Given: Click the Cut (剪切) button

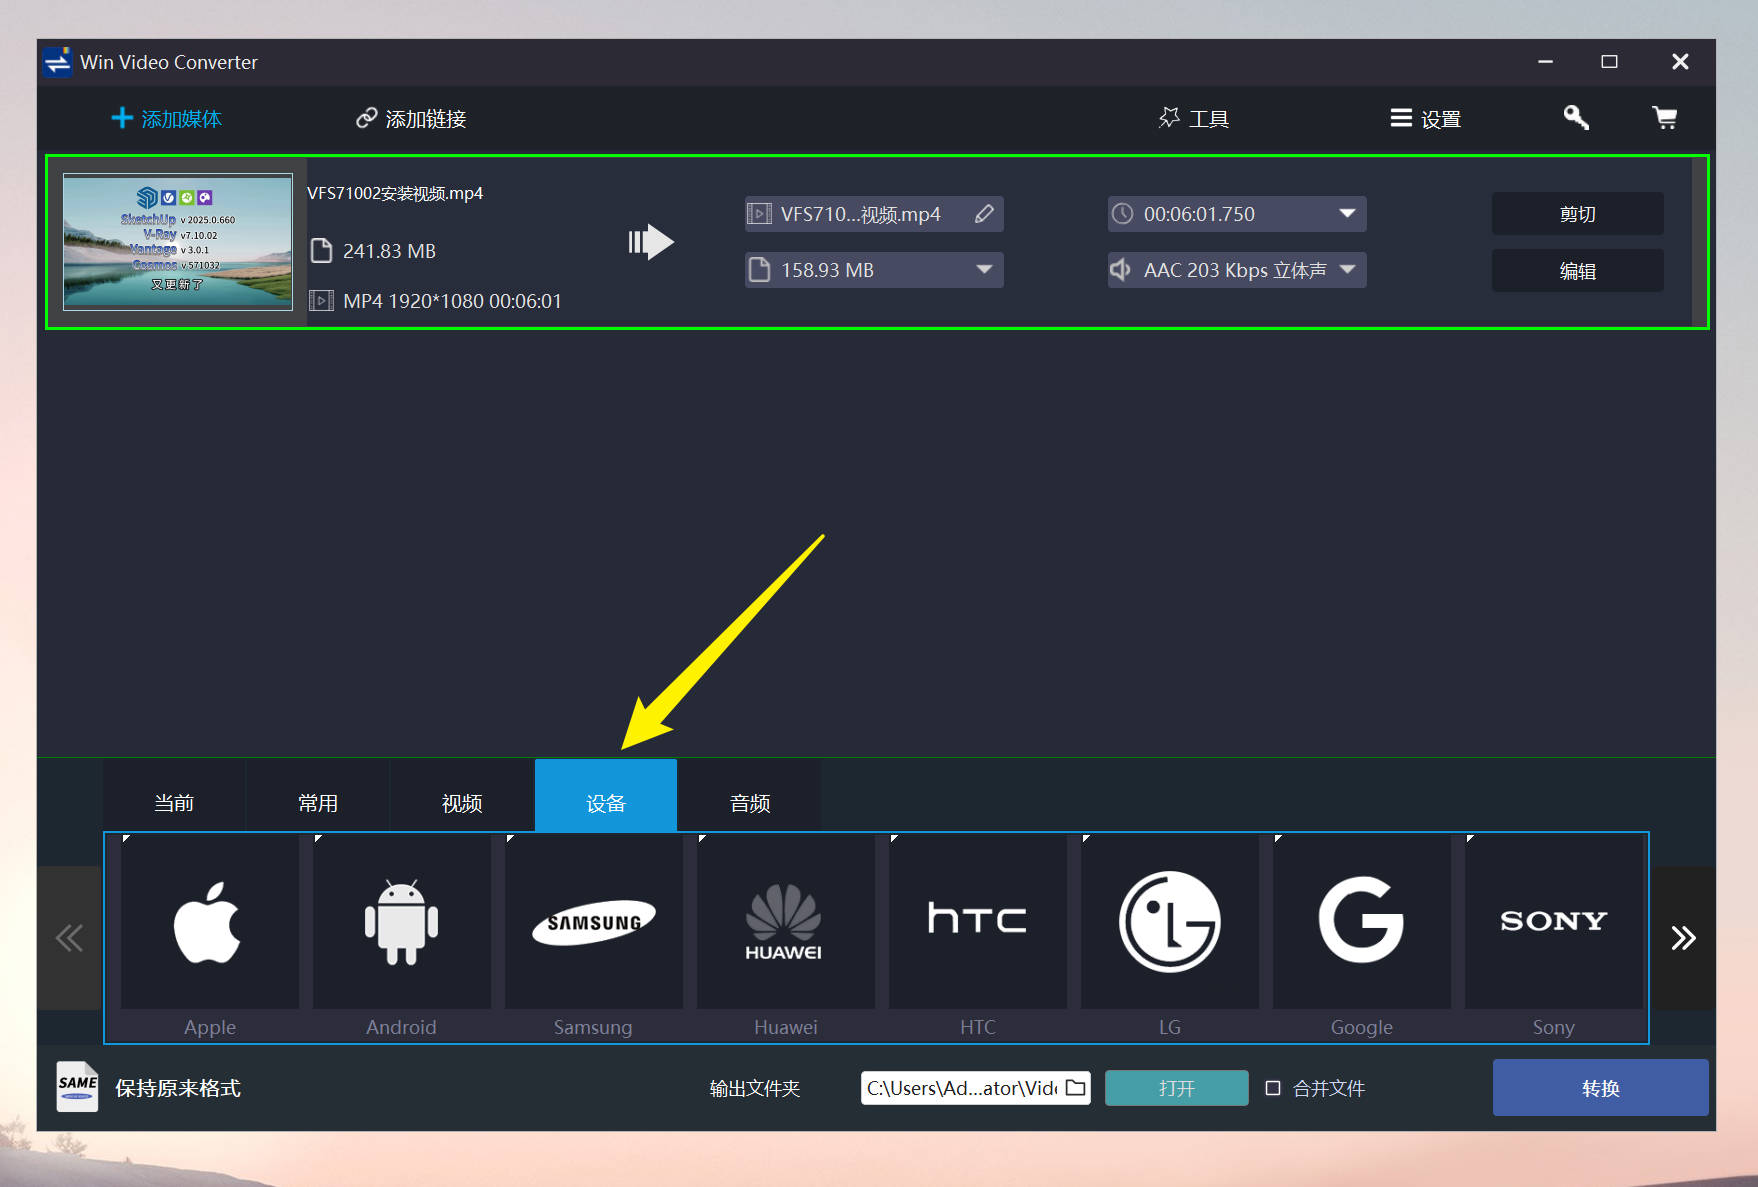Looking at the screenshot, I should (x=1577, y=214).
